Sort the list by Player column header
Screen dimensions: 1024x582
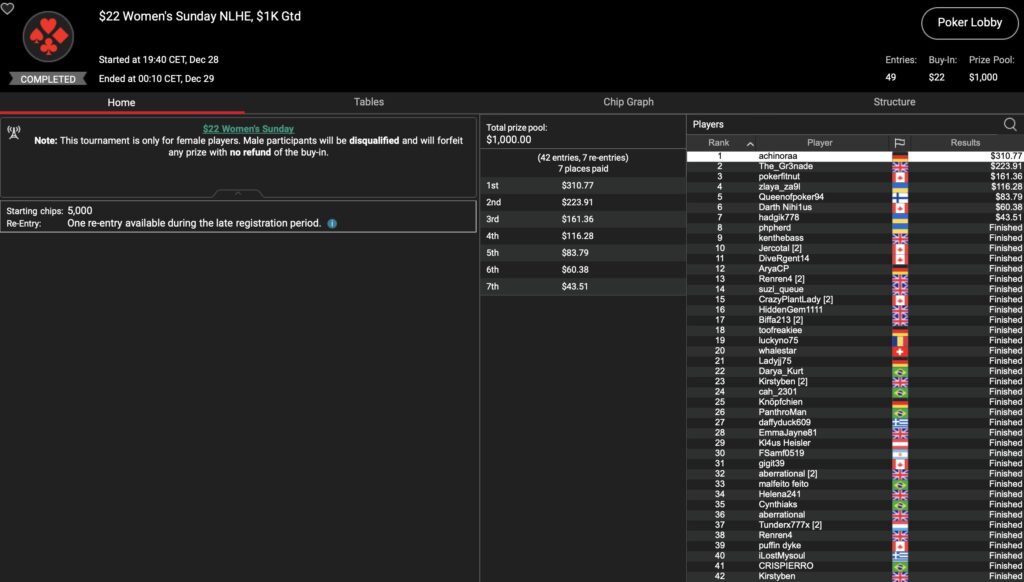pyautogui.click(x=819, y=143)
